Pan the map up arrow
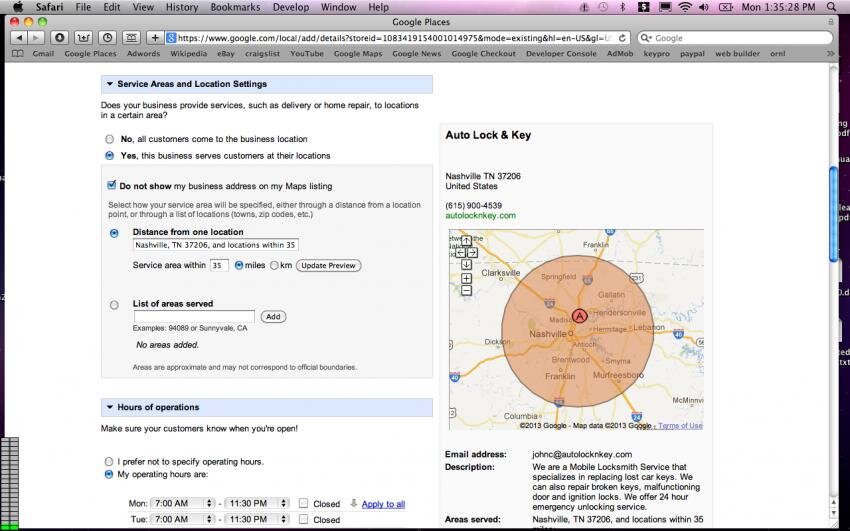 (x=466, y=241)
